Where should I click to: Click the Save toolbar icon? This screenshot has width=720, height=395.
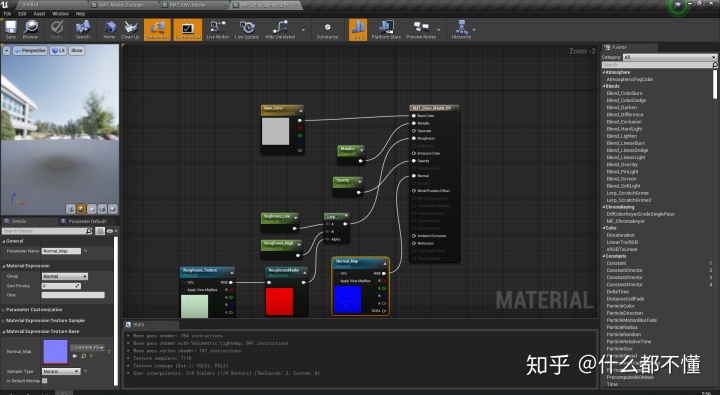click(11, 29)
